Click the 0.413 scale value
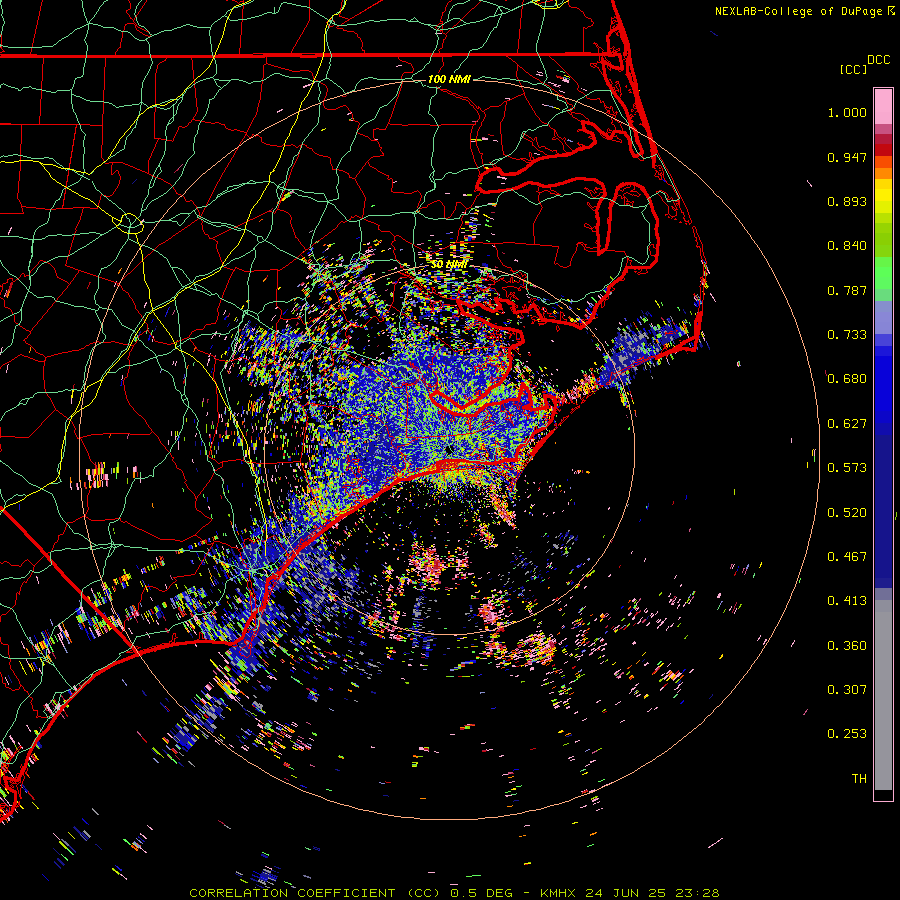Viewport: 900px width, 900px height. click(847, 601)
